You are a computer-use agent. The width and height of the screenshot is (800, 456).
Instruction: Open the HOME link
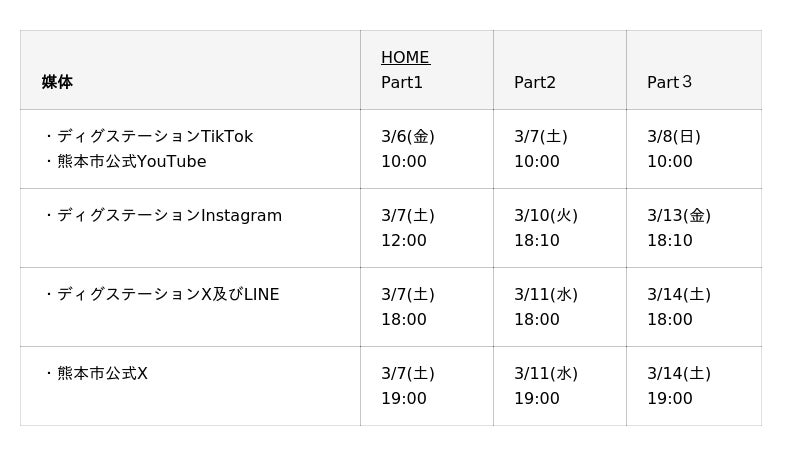click(405, 58)
